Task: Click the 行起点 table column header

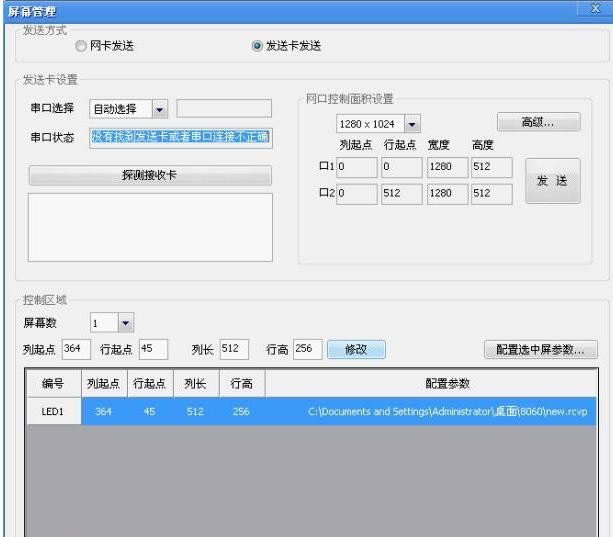Action: click(x=150, y=383)
